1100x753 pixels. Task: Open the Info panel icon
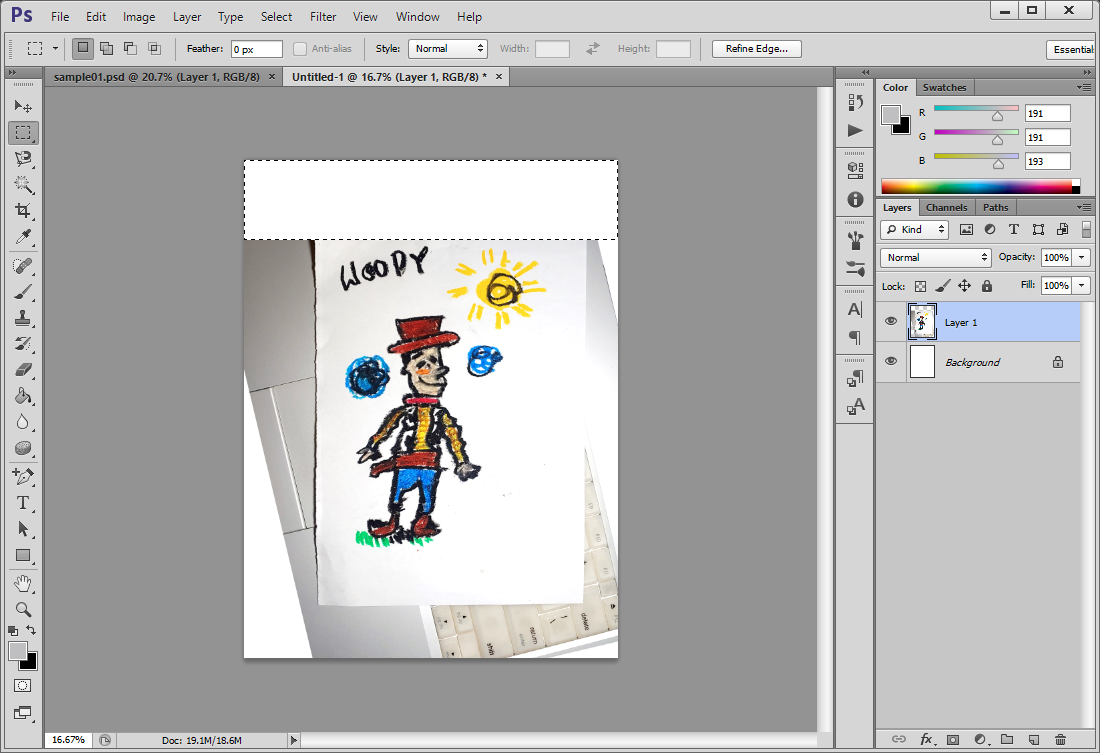pos(855,199)
